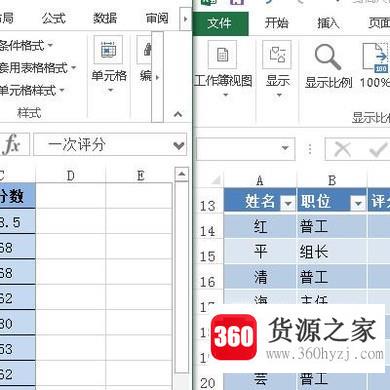Click the cancel X in formula bar
The width and height of the screenshot is (390, 390).
(x=342, y=149)
